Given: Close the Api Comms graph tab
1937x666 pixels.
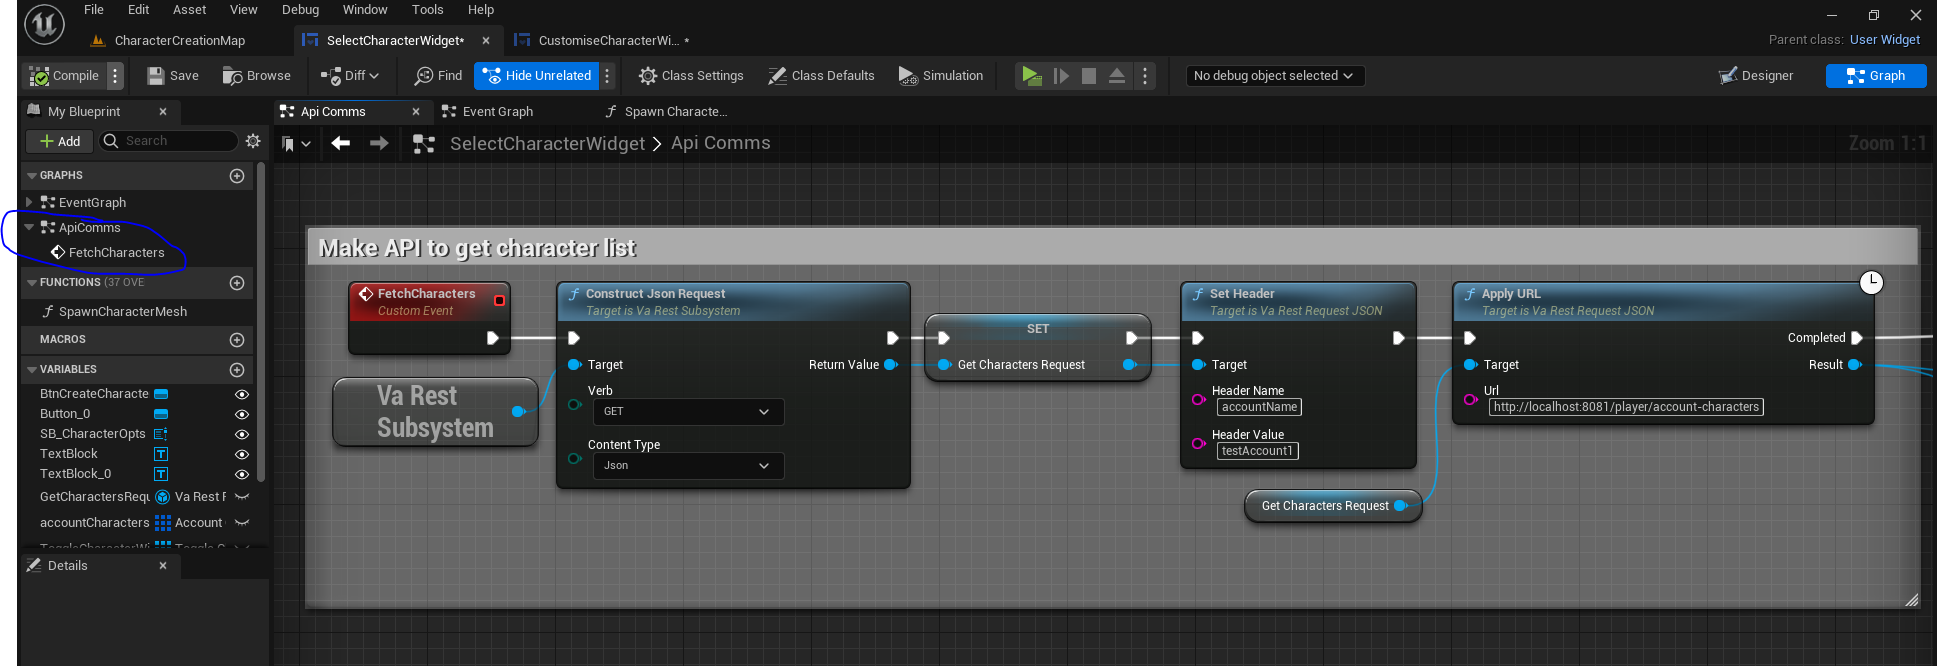Looking at the screenshot, I should 416,112.
